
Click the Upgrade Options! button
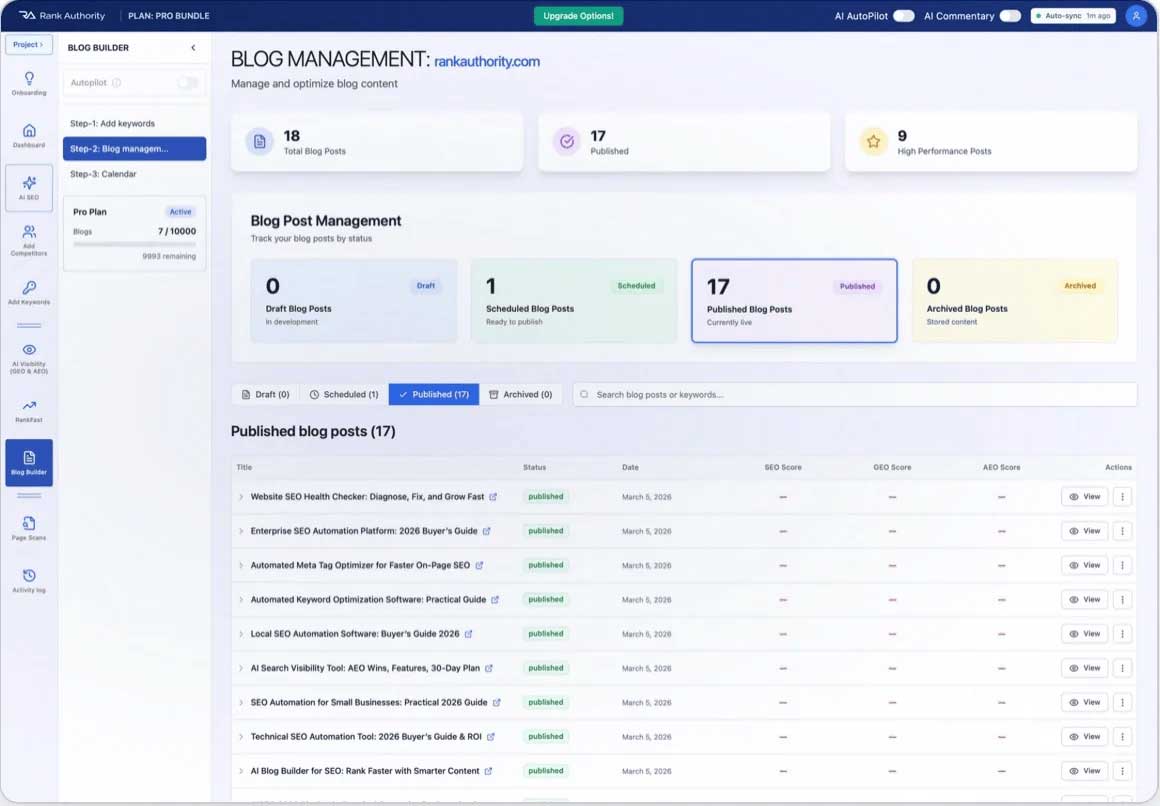pos(579,16)
